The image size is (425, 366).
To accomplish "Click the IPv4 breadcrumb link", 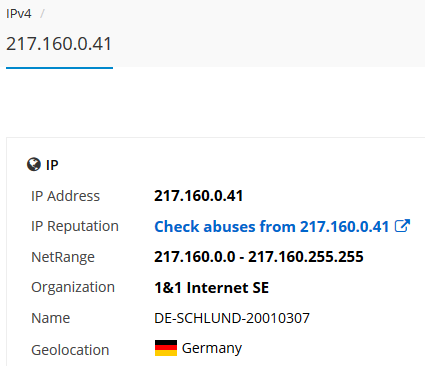I will [19, 14].
